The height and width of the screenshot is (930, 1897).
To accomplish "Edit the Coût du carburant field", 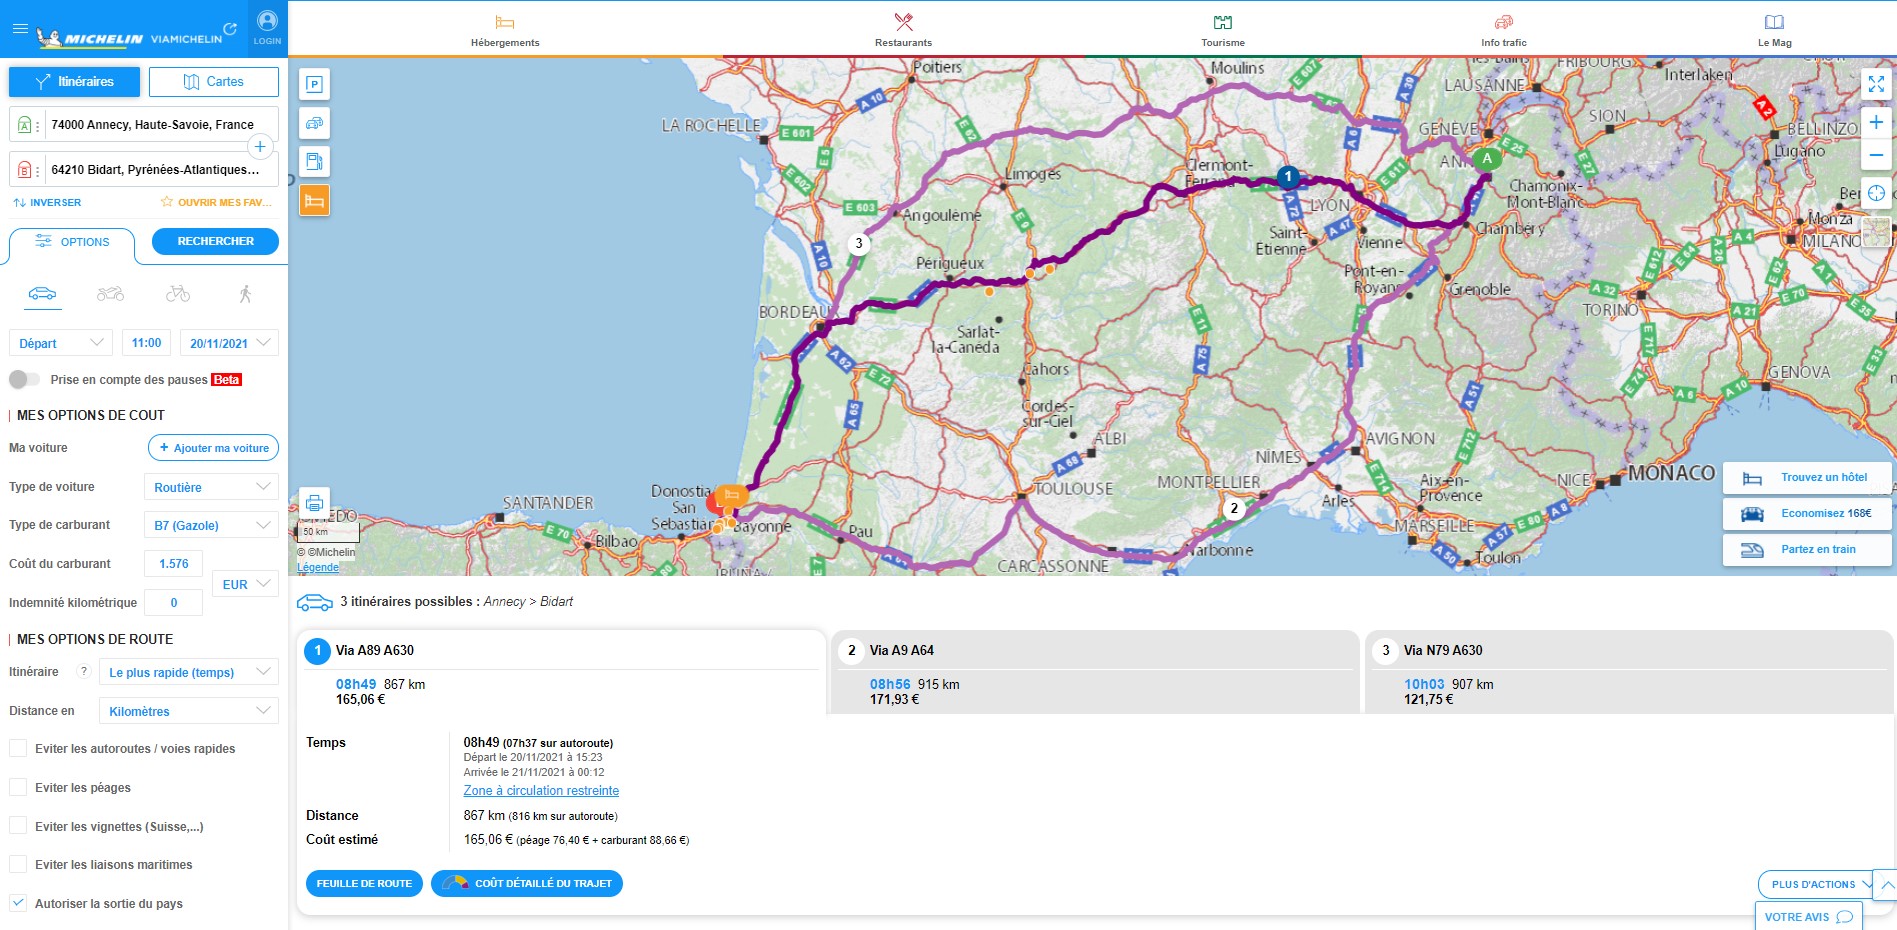I will point(174,564).
